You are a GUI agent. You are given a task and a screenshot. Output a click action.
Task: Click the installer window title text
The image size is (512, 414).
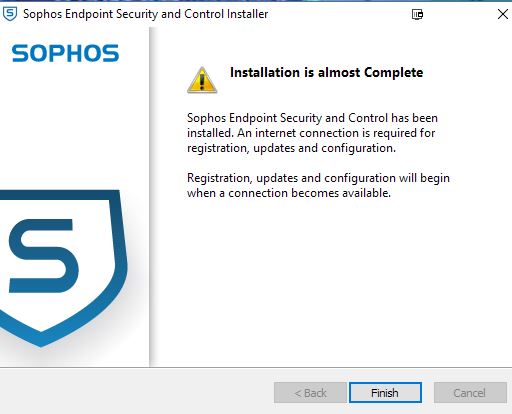point(145,14)
